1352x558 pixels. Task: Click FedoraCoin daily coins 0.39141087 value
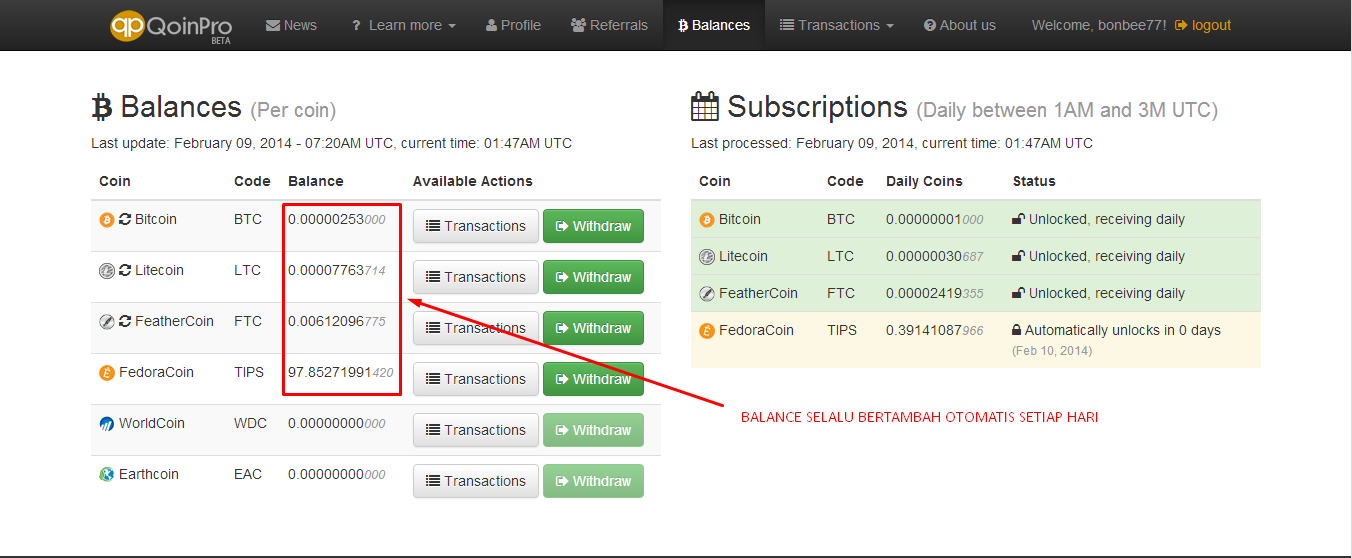(934, 330)
